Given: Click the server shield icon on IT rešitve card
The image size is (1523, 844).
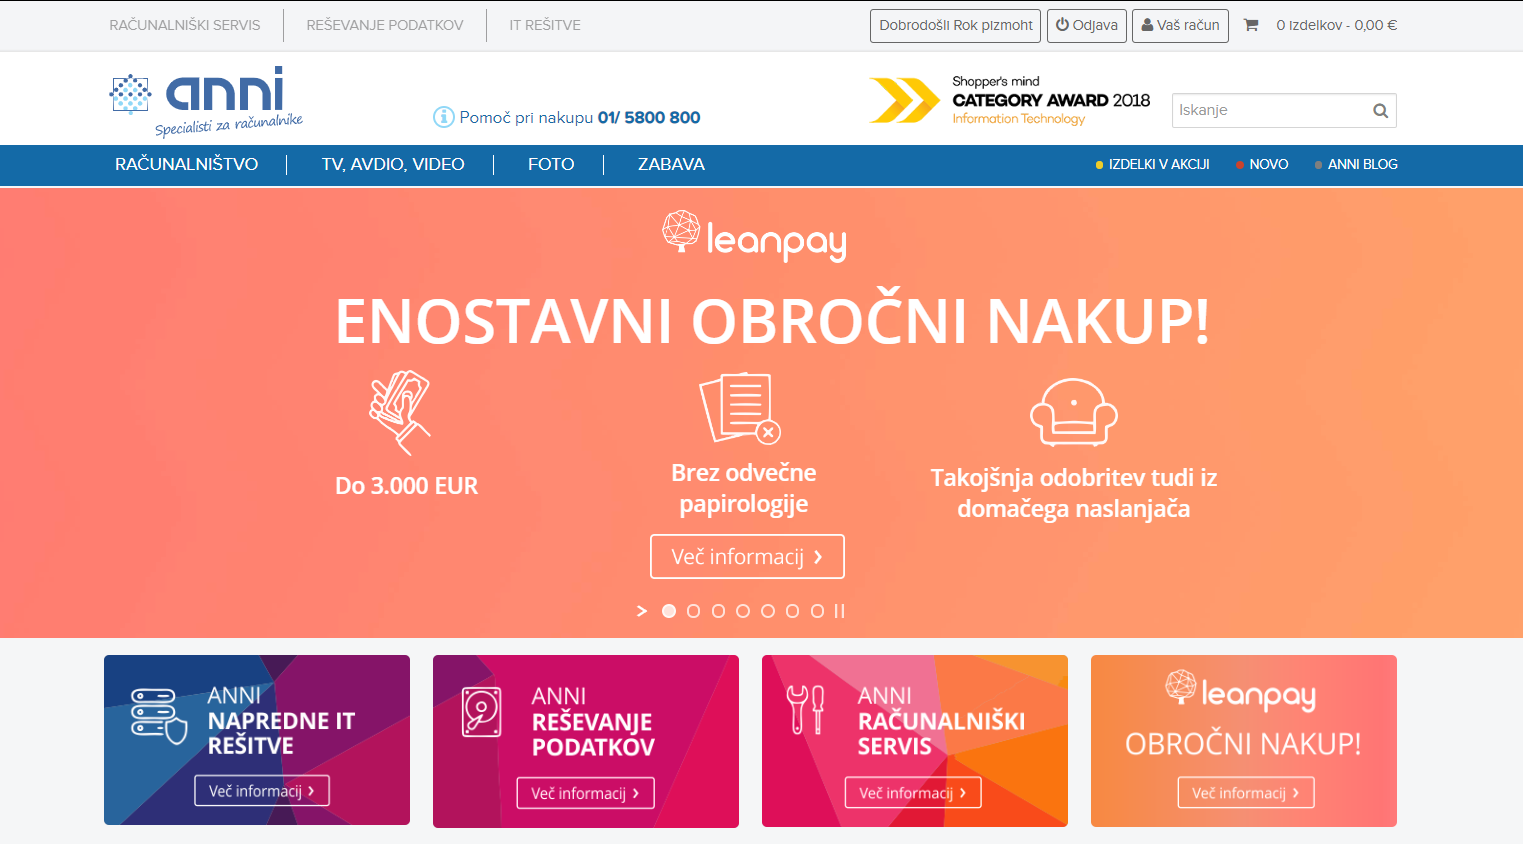Looking at the screenshot, I should [159, 716].
